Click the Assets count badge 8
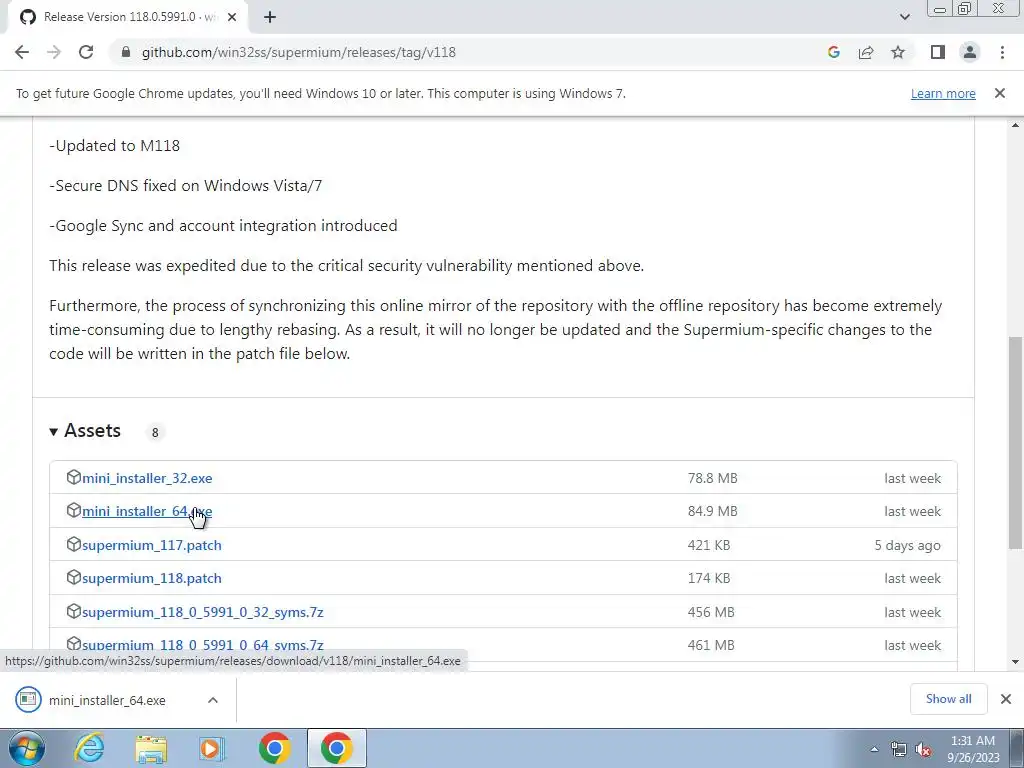The width and height of the screenshot is (1024, 768). point(155,432)
